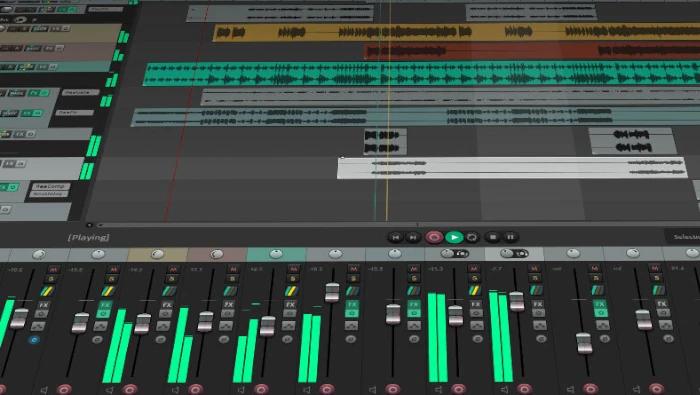Click the pan knob on the teal strip

point(276,254)
